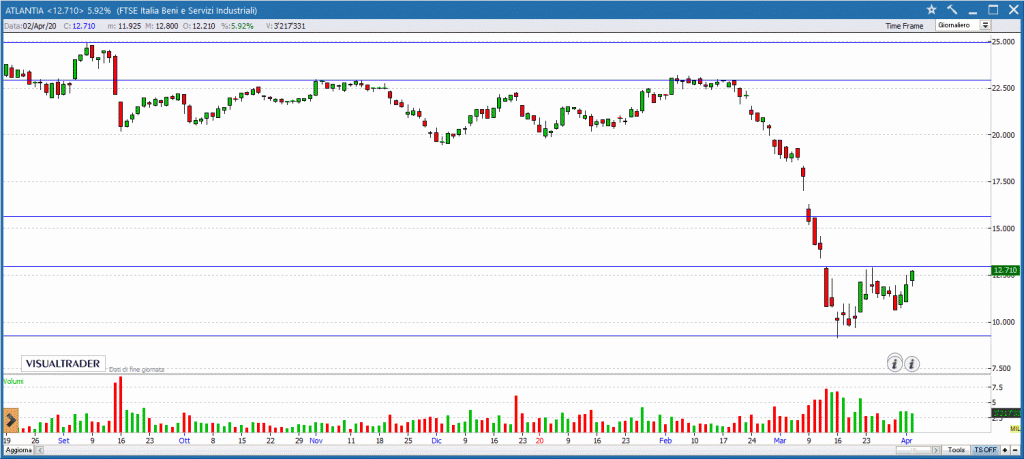Maximize the ATLANTIA chart window
The width and height of the screenshot is (1024, 459).
point(993,9)
